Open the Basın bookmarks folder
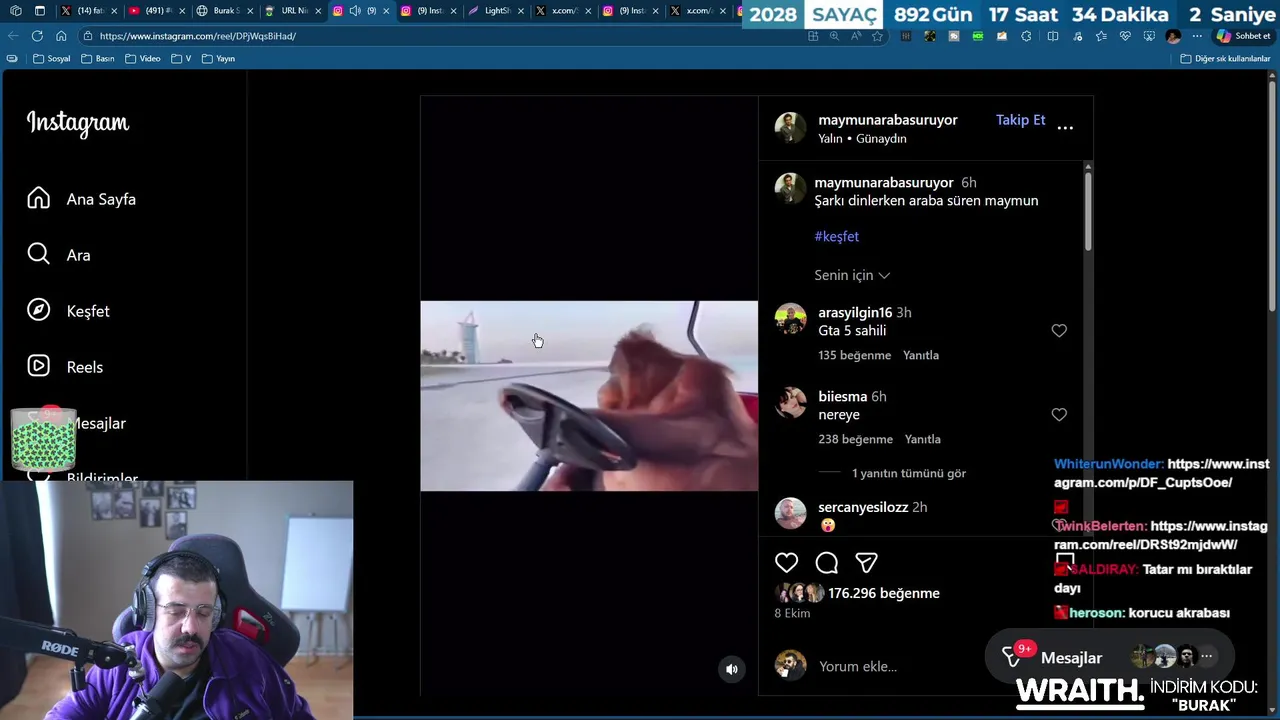This screenshot has height=720, width=1280. [x=97, y=59]
